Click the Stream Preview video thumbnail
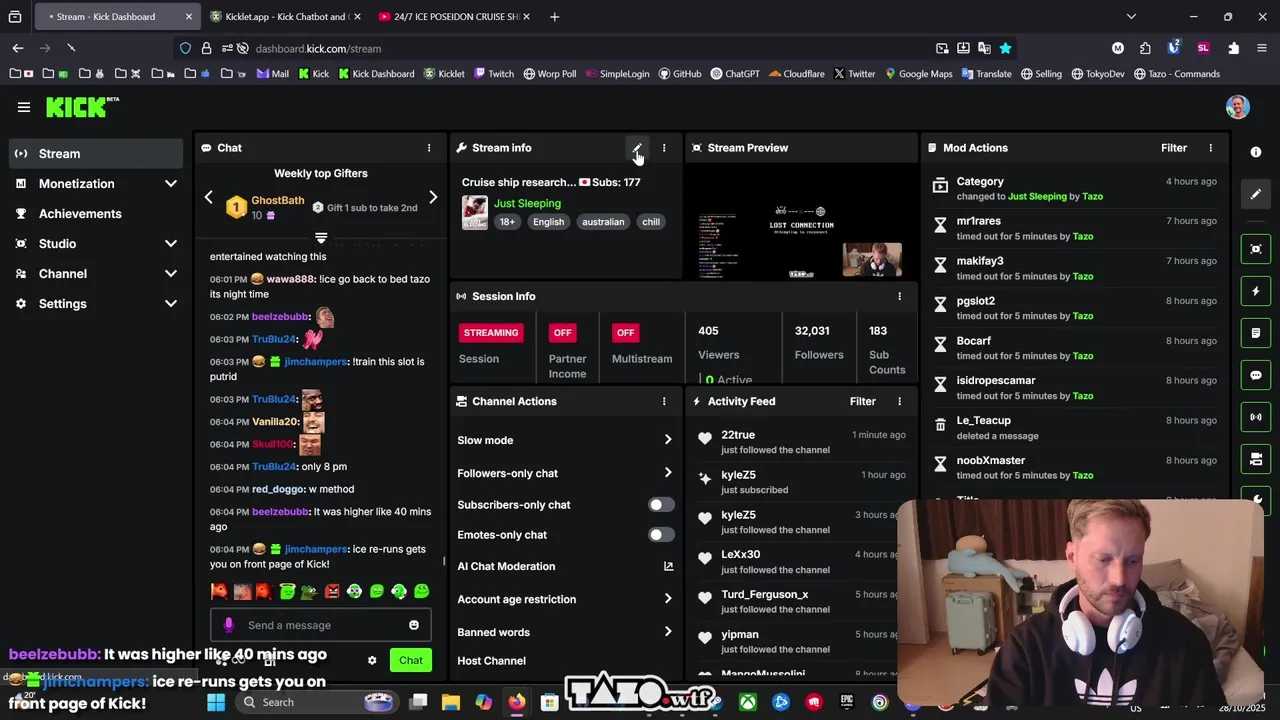Image resolution: width=1280 pixels, height=720 pixels. [x=800, y=223]
